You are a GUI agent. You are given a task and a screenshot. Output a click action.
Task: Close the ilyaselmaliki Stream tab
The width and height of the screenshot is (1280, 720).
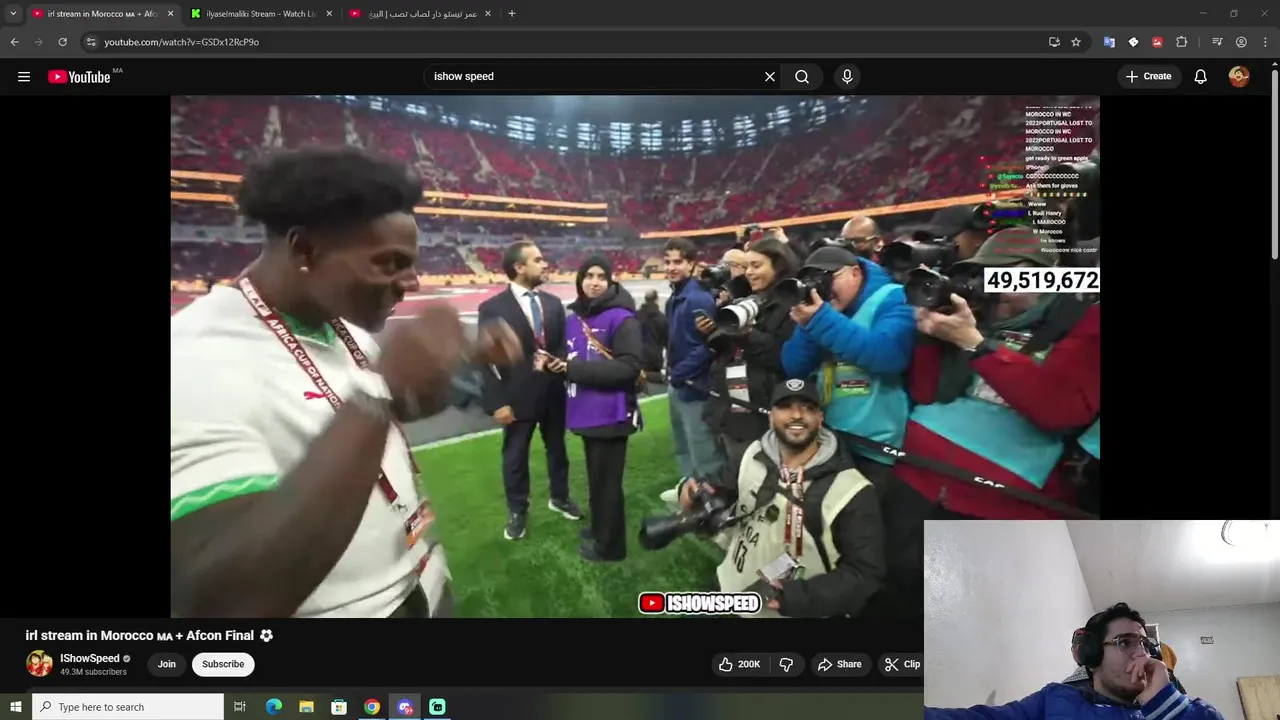click(329, 14)
